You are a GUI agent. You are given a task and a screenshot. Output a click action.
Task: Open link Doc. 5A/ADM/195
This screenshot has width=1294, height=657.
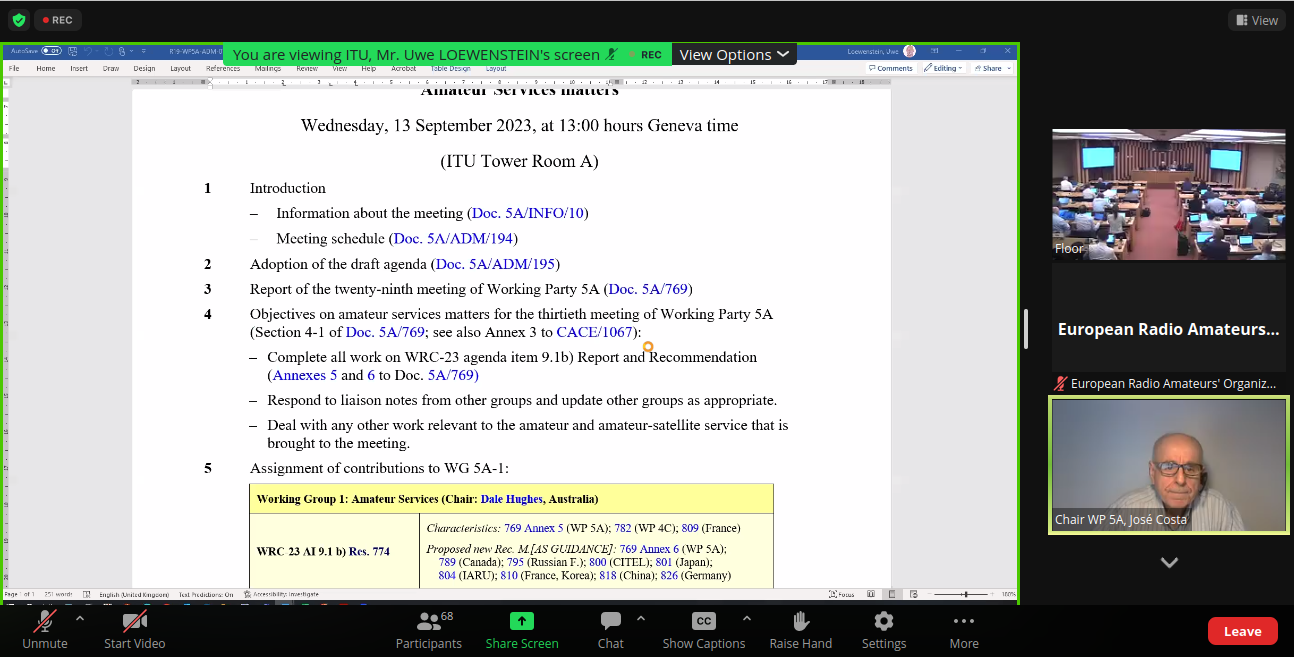coord(496,264)
